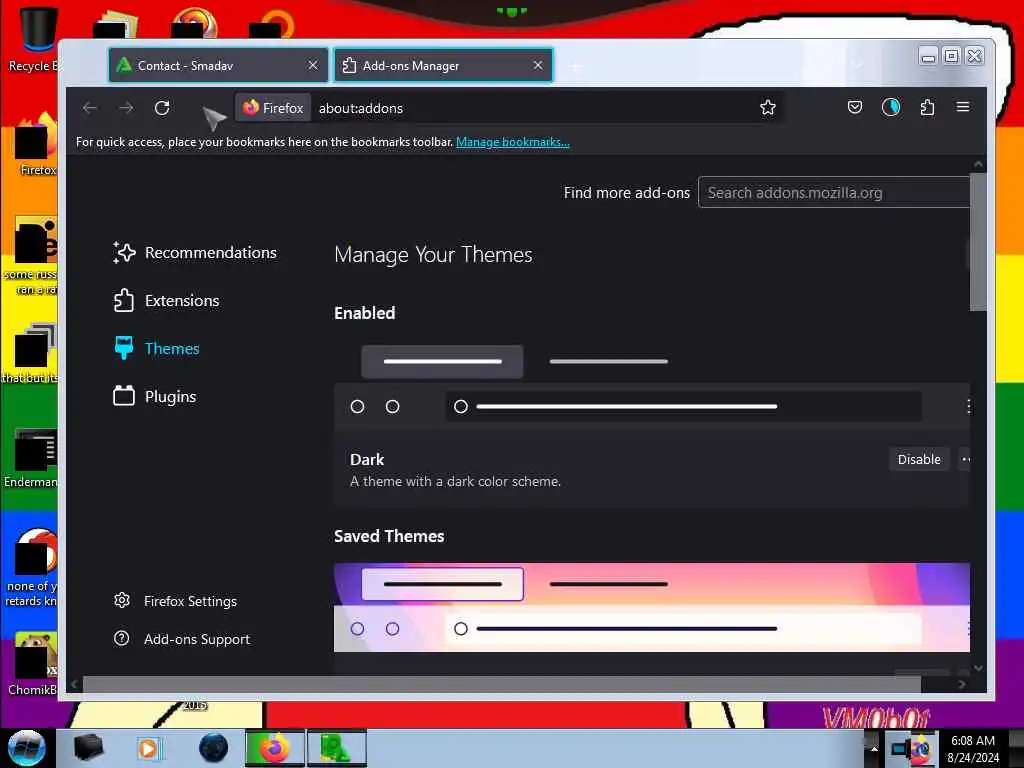Open the dark globe taskbar icon
Image resolution: width=1024 pixels, height=768 pixels.
point(214,748)
